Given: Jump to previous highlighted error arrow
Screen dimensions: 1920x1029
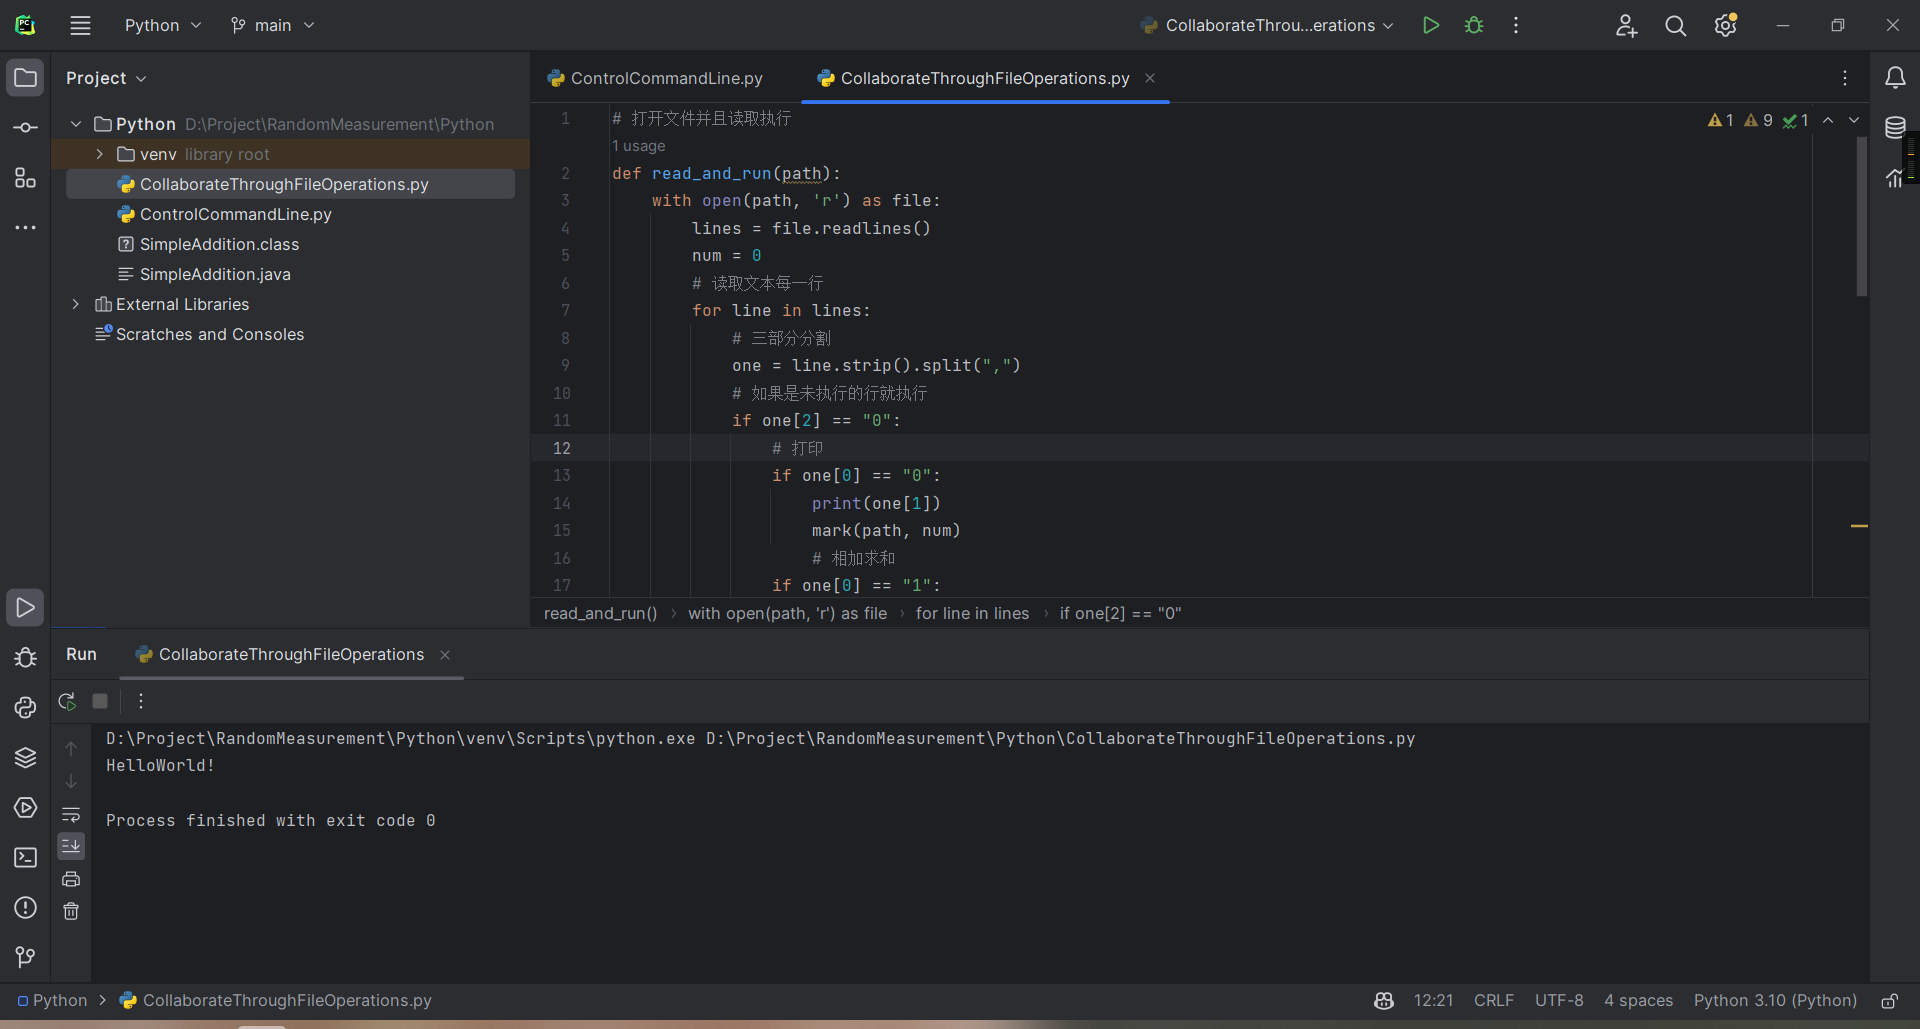Looking at the screenshot, I should [x=1828, y=120].
